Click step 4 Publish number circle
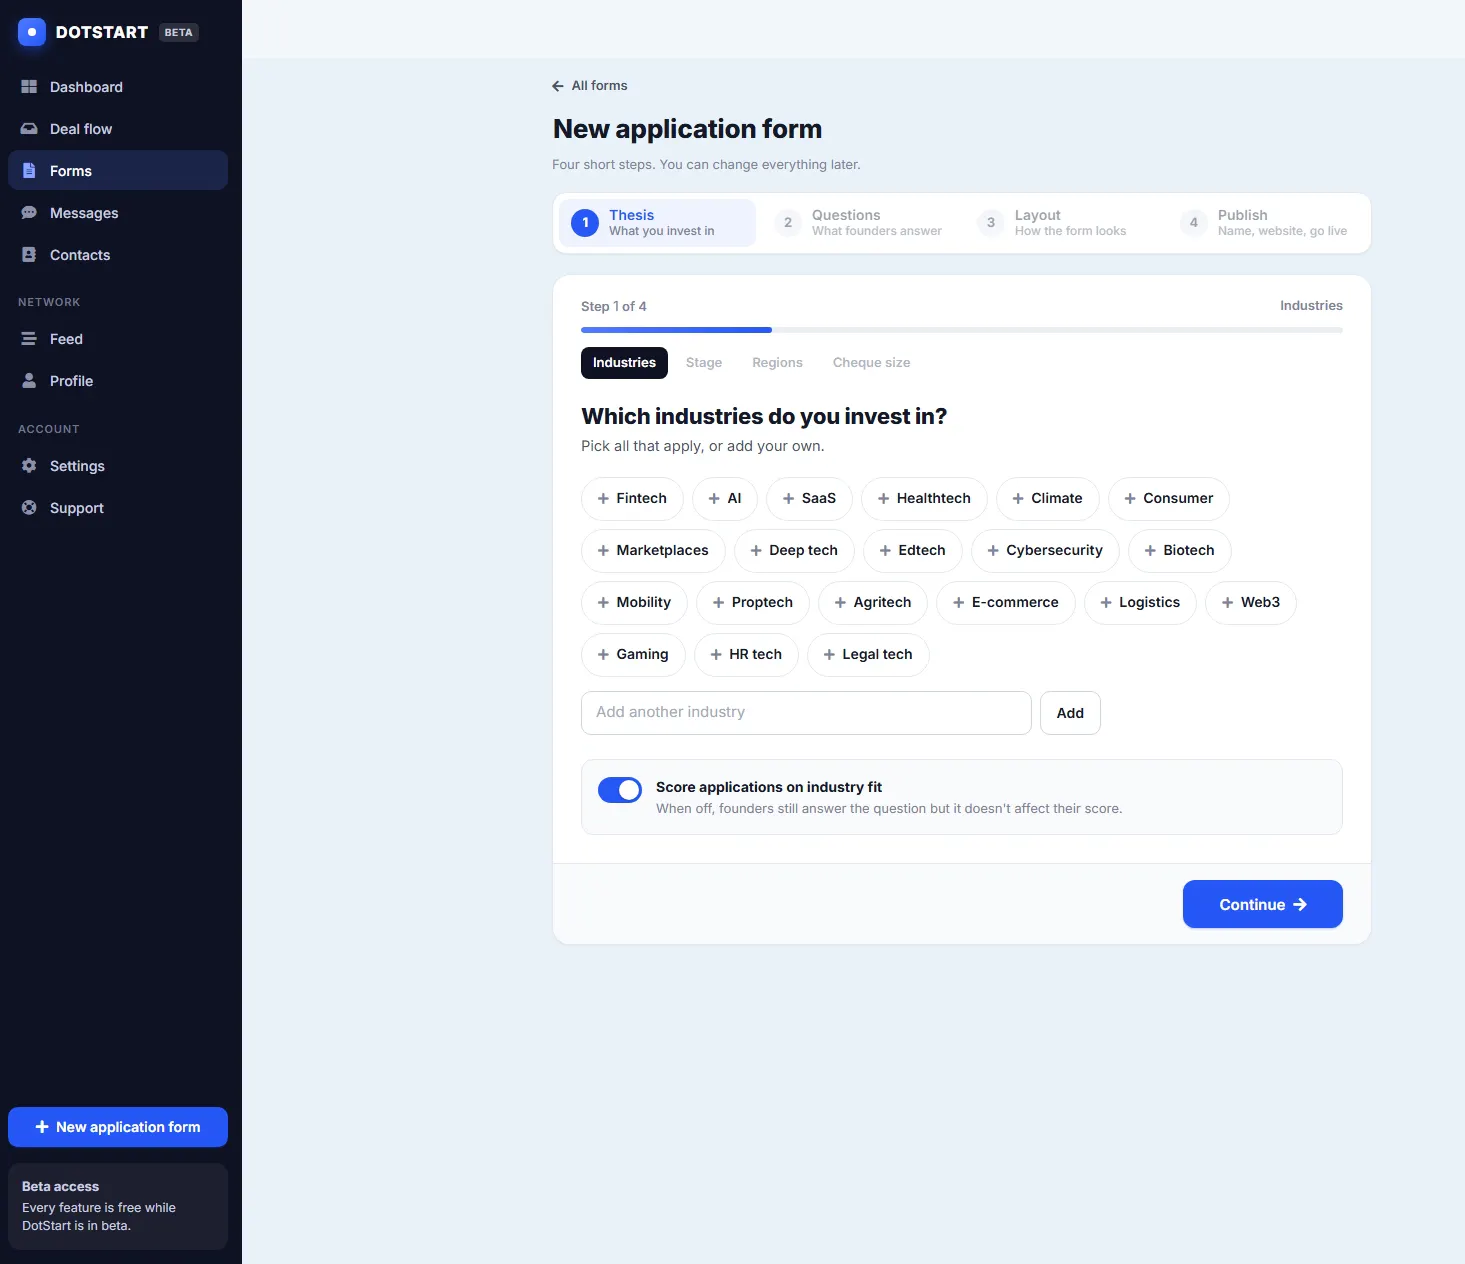The width and height of the screenshot is (1465, 1264). (x=1194, y=223)
